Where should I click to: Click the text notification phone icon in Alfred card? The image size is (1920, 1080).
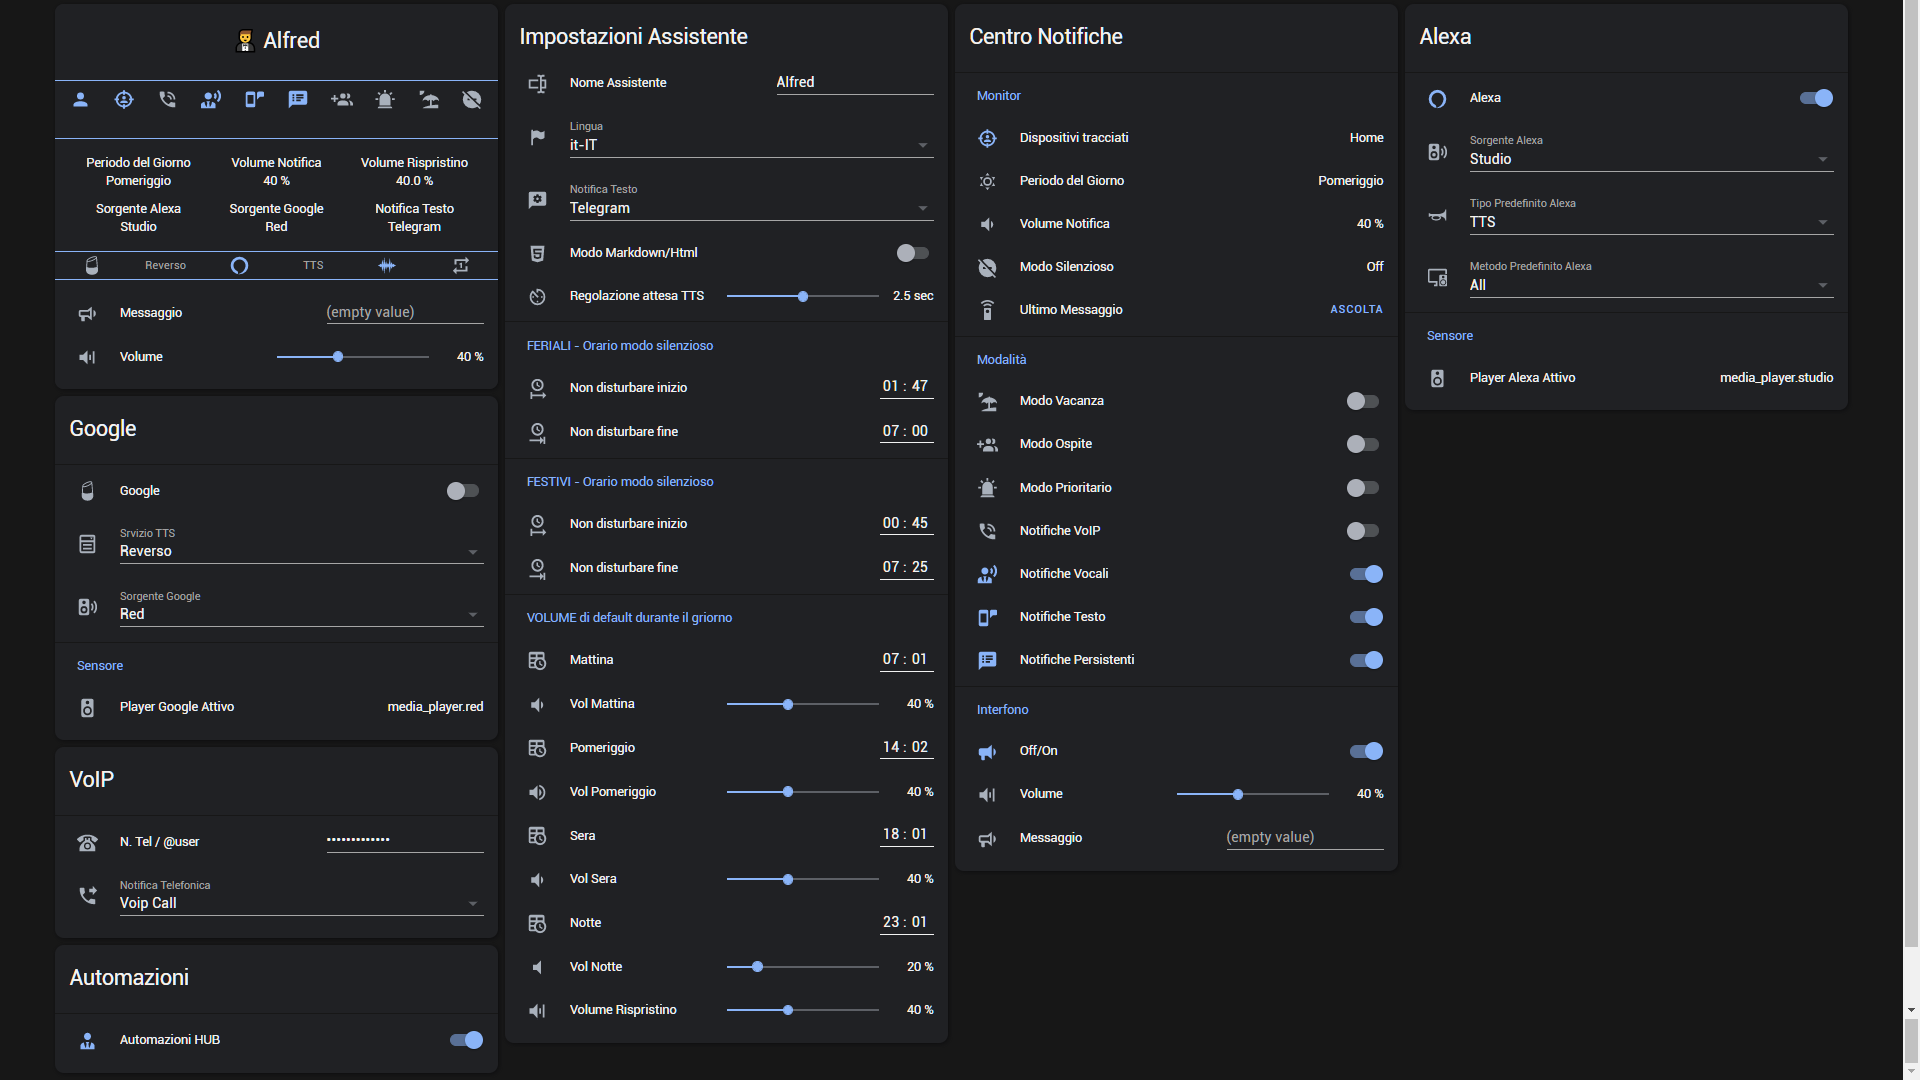pyautogui.click(x=254, y=99)
